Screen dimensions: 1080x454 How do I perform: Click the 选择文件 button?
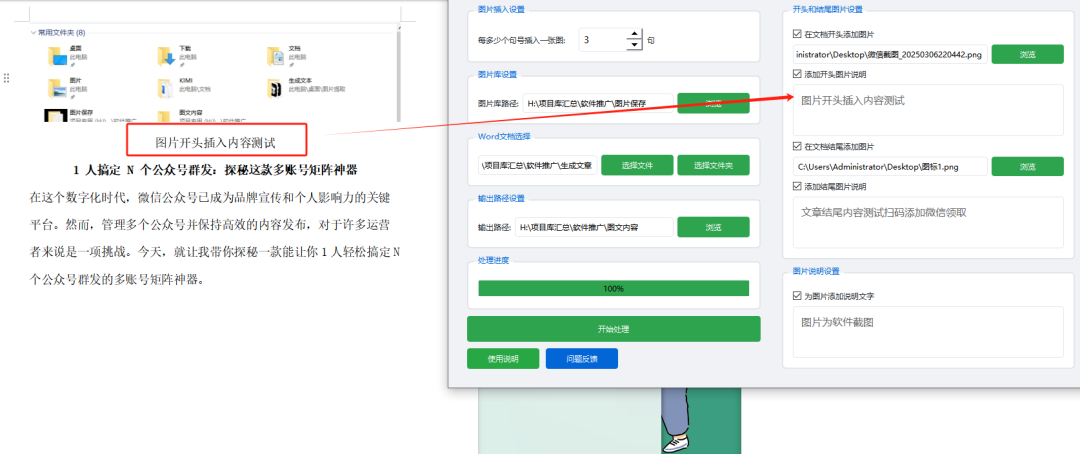(637, 165)
